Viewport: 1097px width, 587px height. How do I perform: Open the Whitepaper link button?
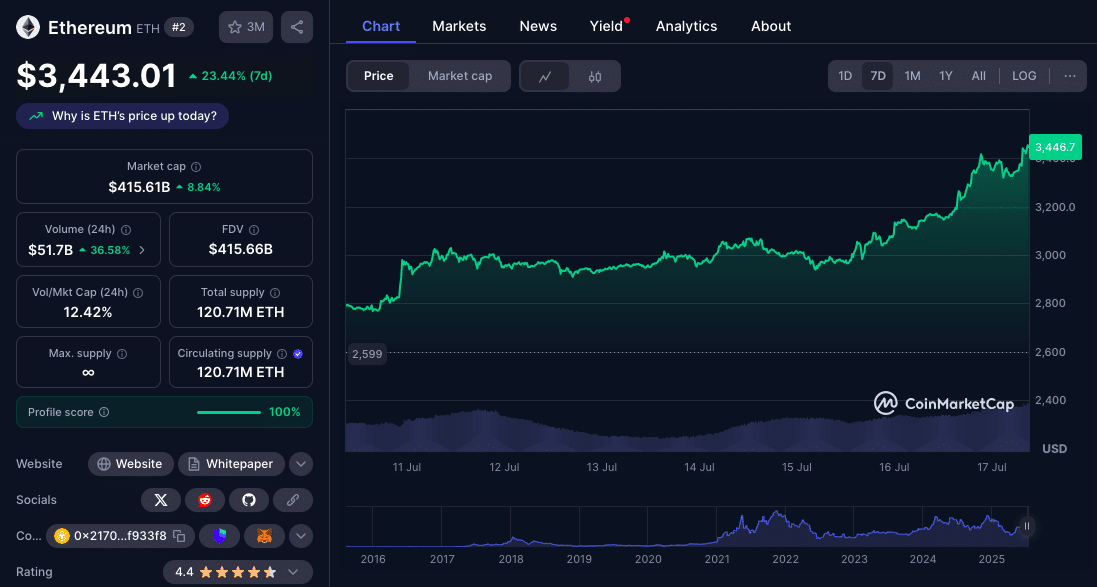coord(231,464)
